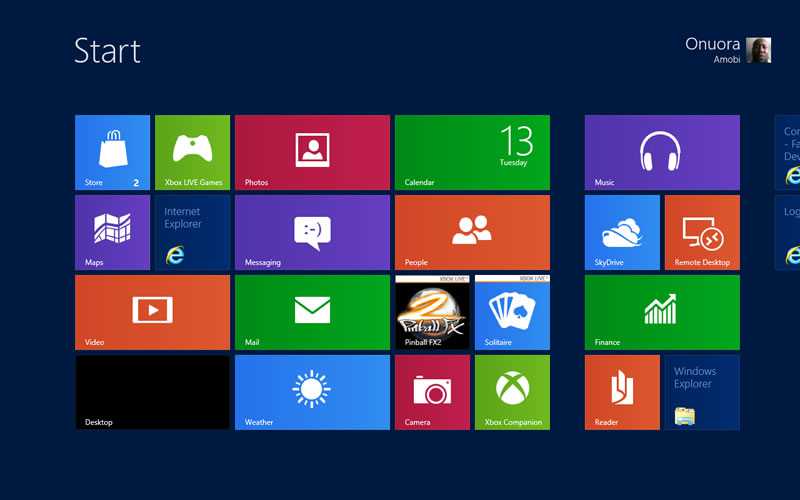Open Windows Explorer tile
This screenshot has width=800, height=500.
coord(702,392)
